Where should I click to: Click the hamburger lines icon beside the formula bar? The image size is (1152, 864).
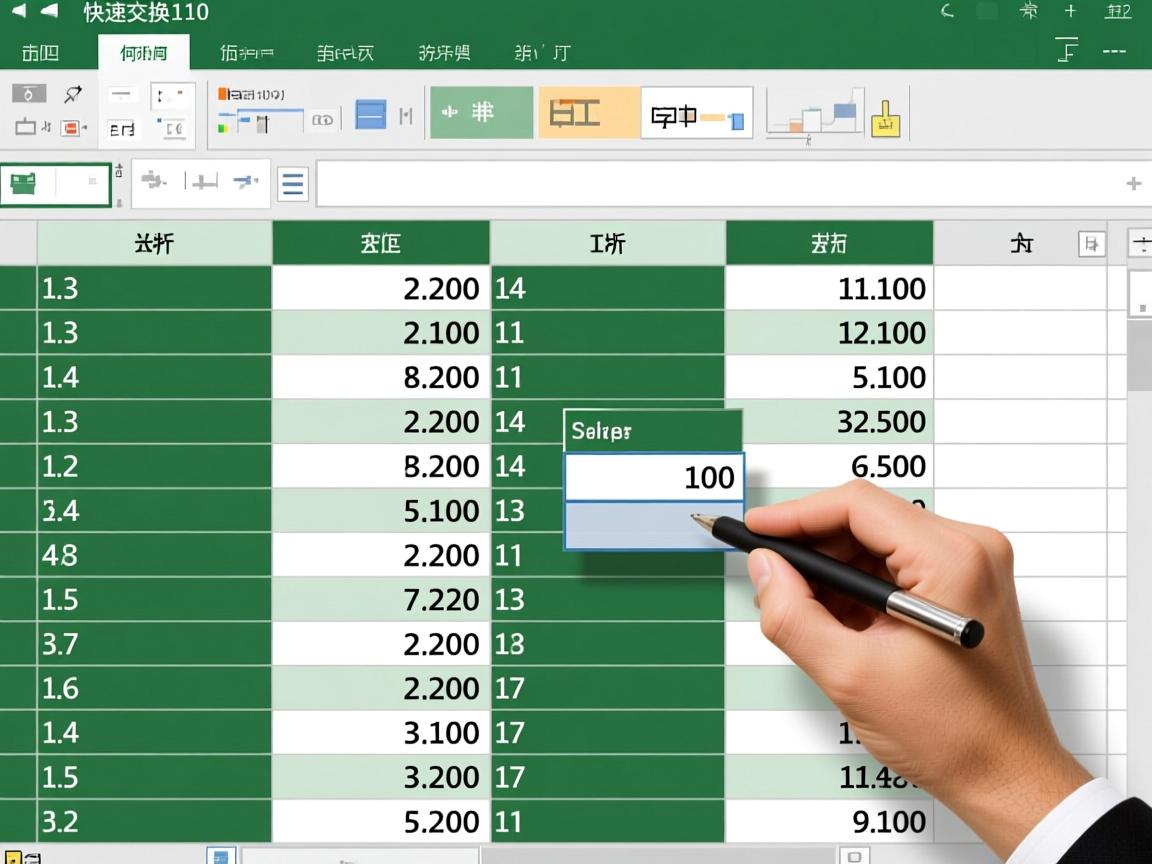293,183
